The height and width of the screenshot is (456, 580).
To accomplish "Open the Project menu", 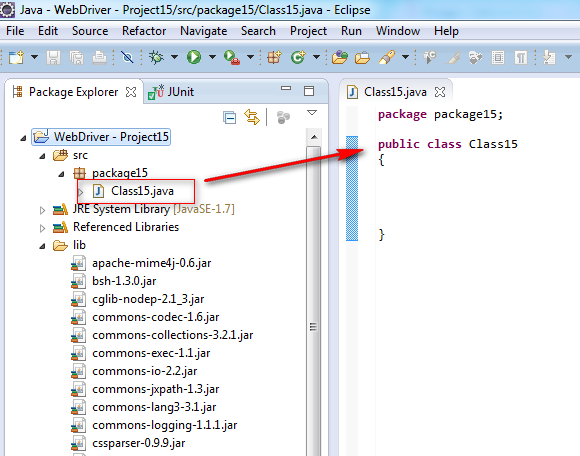I will pyautogui.click(x=308, y=31).
